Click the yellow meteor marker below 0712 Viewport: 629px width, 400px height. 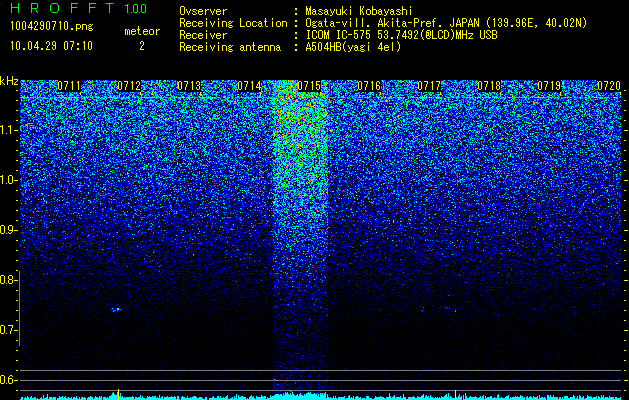(118, 394)
